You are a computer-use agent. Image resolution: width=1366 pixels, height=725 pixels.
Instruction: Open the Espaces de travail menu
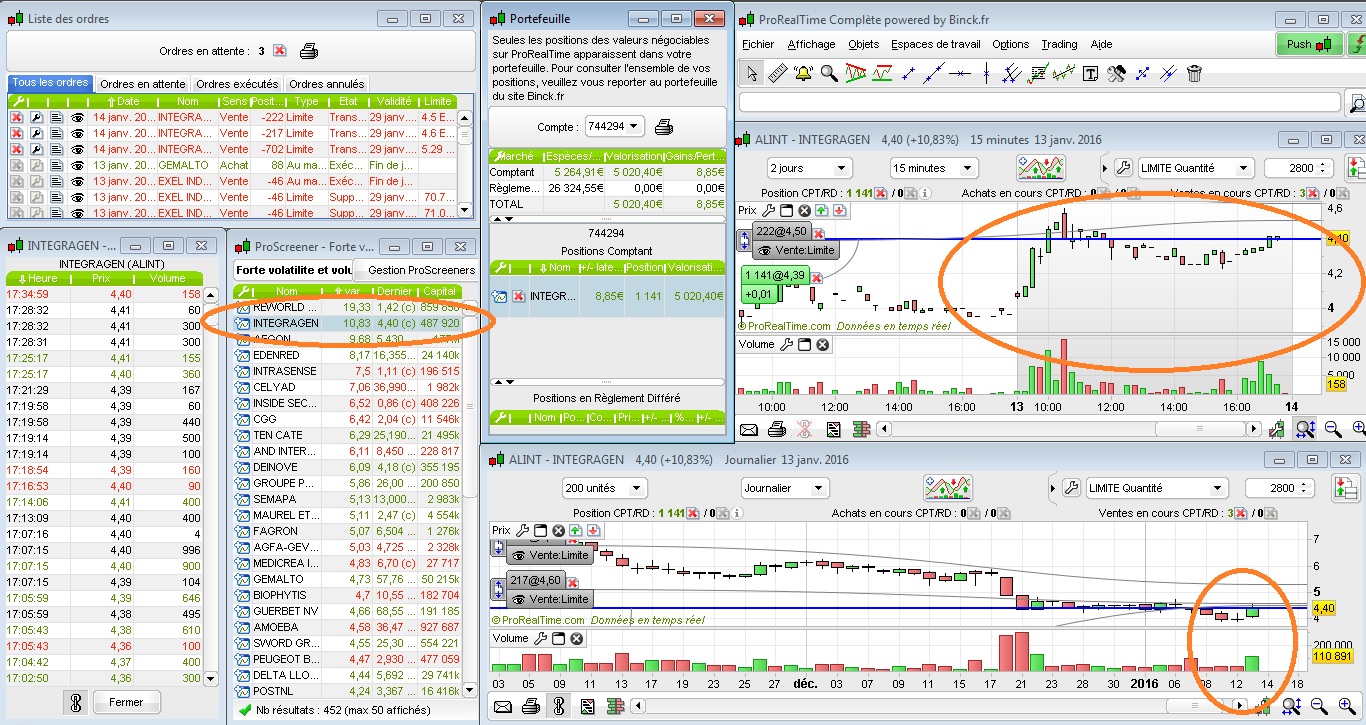(x=935, y=44)
